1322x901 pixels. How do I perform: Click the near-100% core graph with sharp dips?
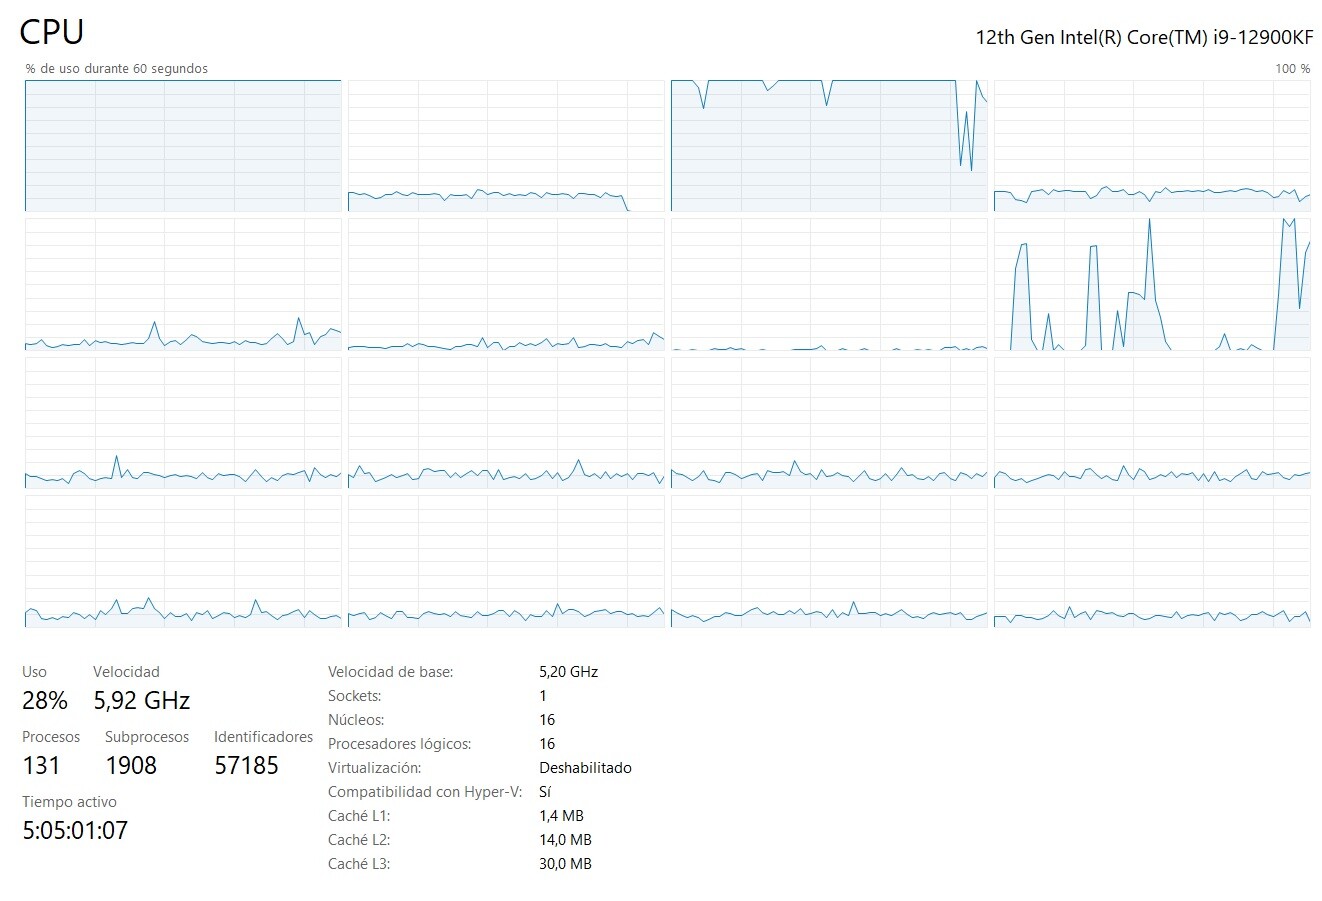coord(829,146)
